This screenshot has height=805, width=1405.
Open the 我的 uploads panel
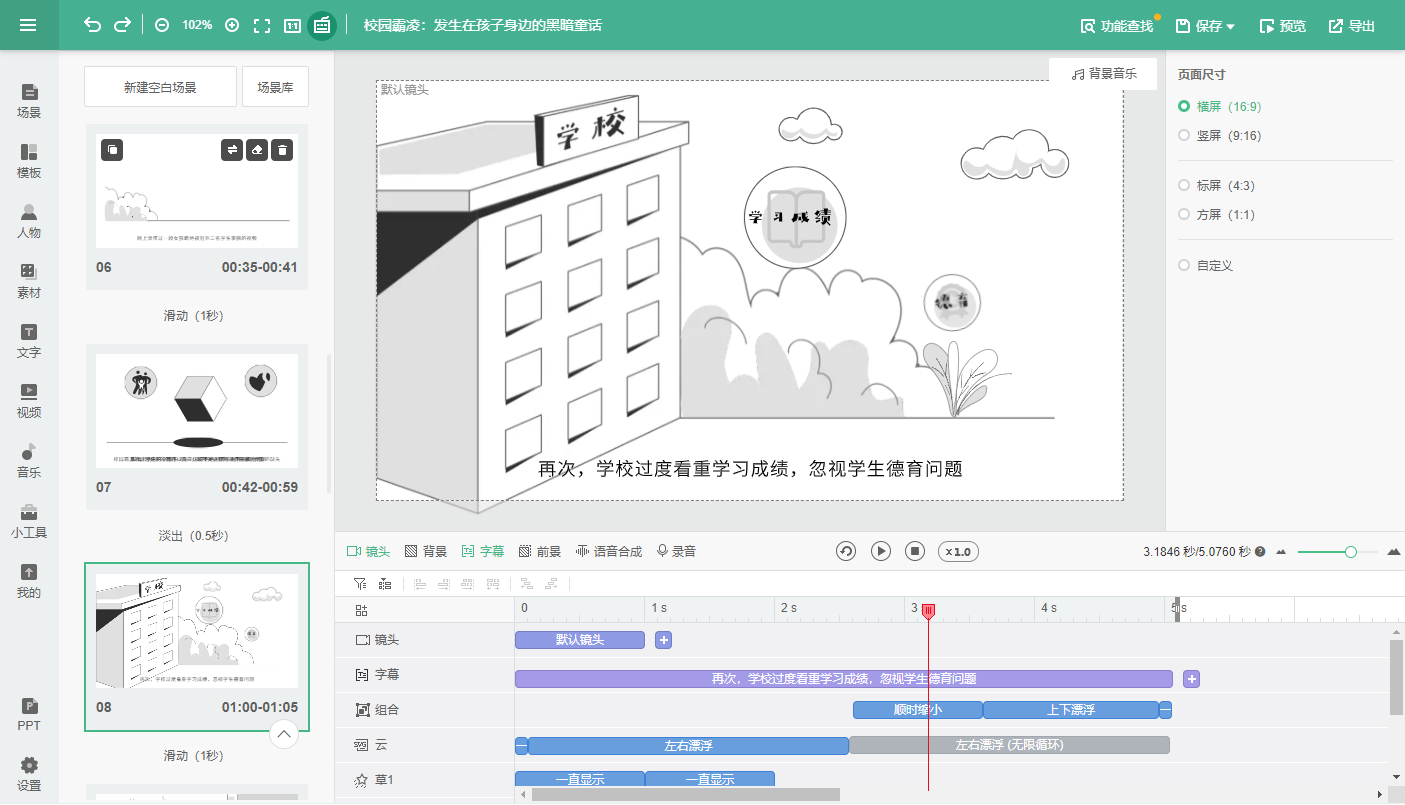29,581
